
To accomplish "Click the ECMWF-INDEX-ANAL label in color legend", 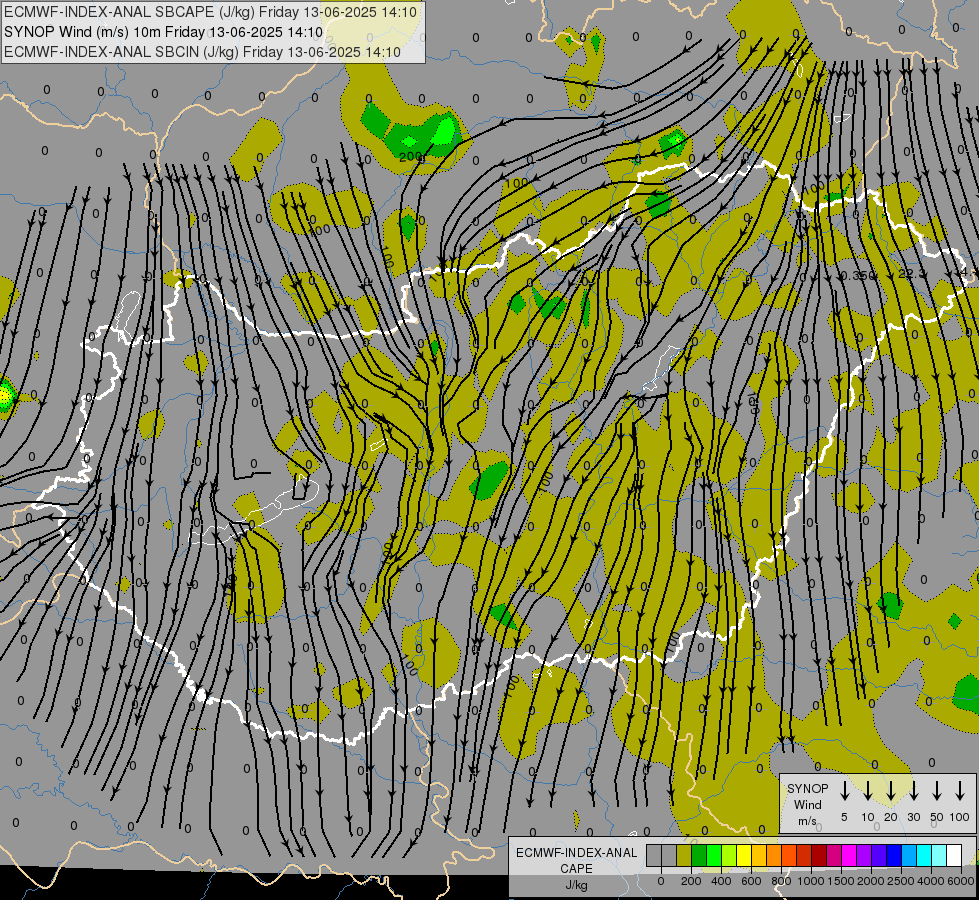I will tap(576, 853).
